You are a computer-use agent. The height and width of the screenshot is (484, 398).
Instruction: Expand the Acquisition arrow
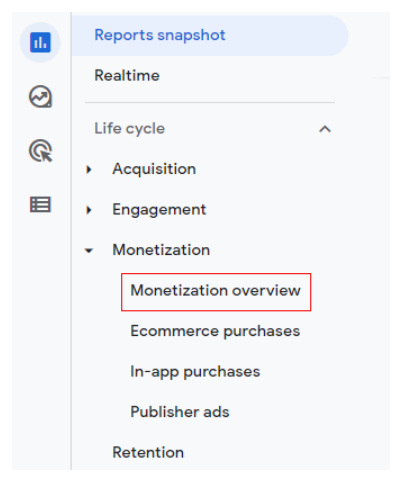[x=89, y=169]
